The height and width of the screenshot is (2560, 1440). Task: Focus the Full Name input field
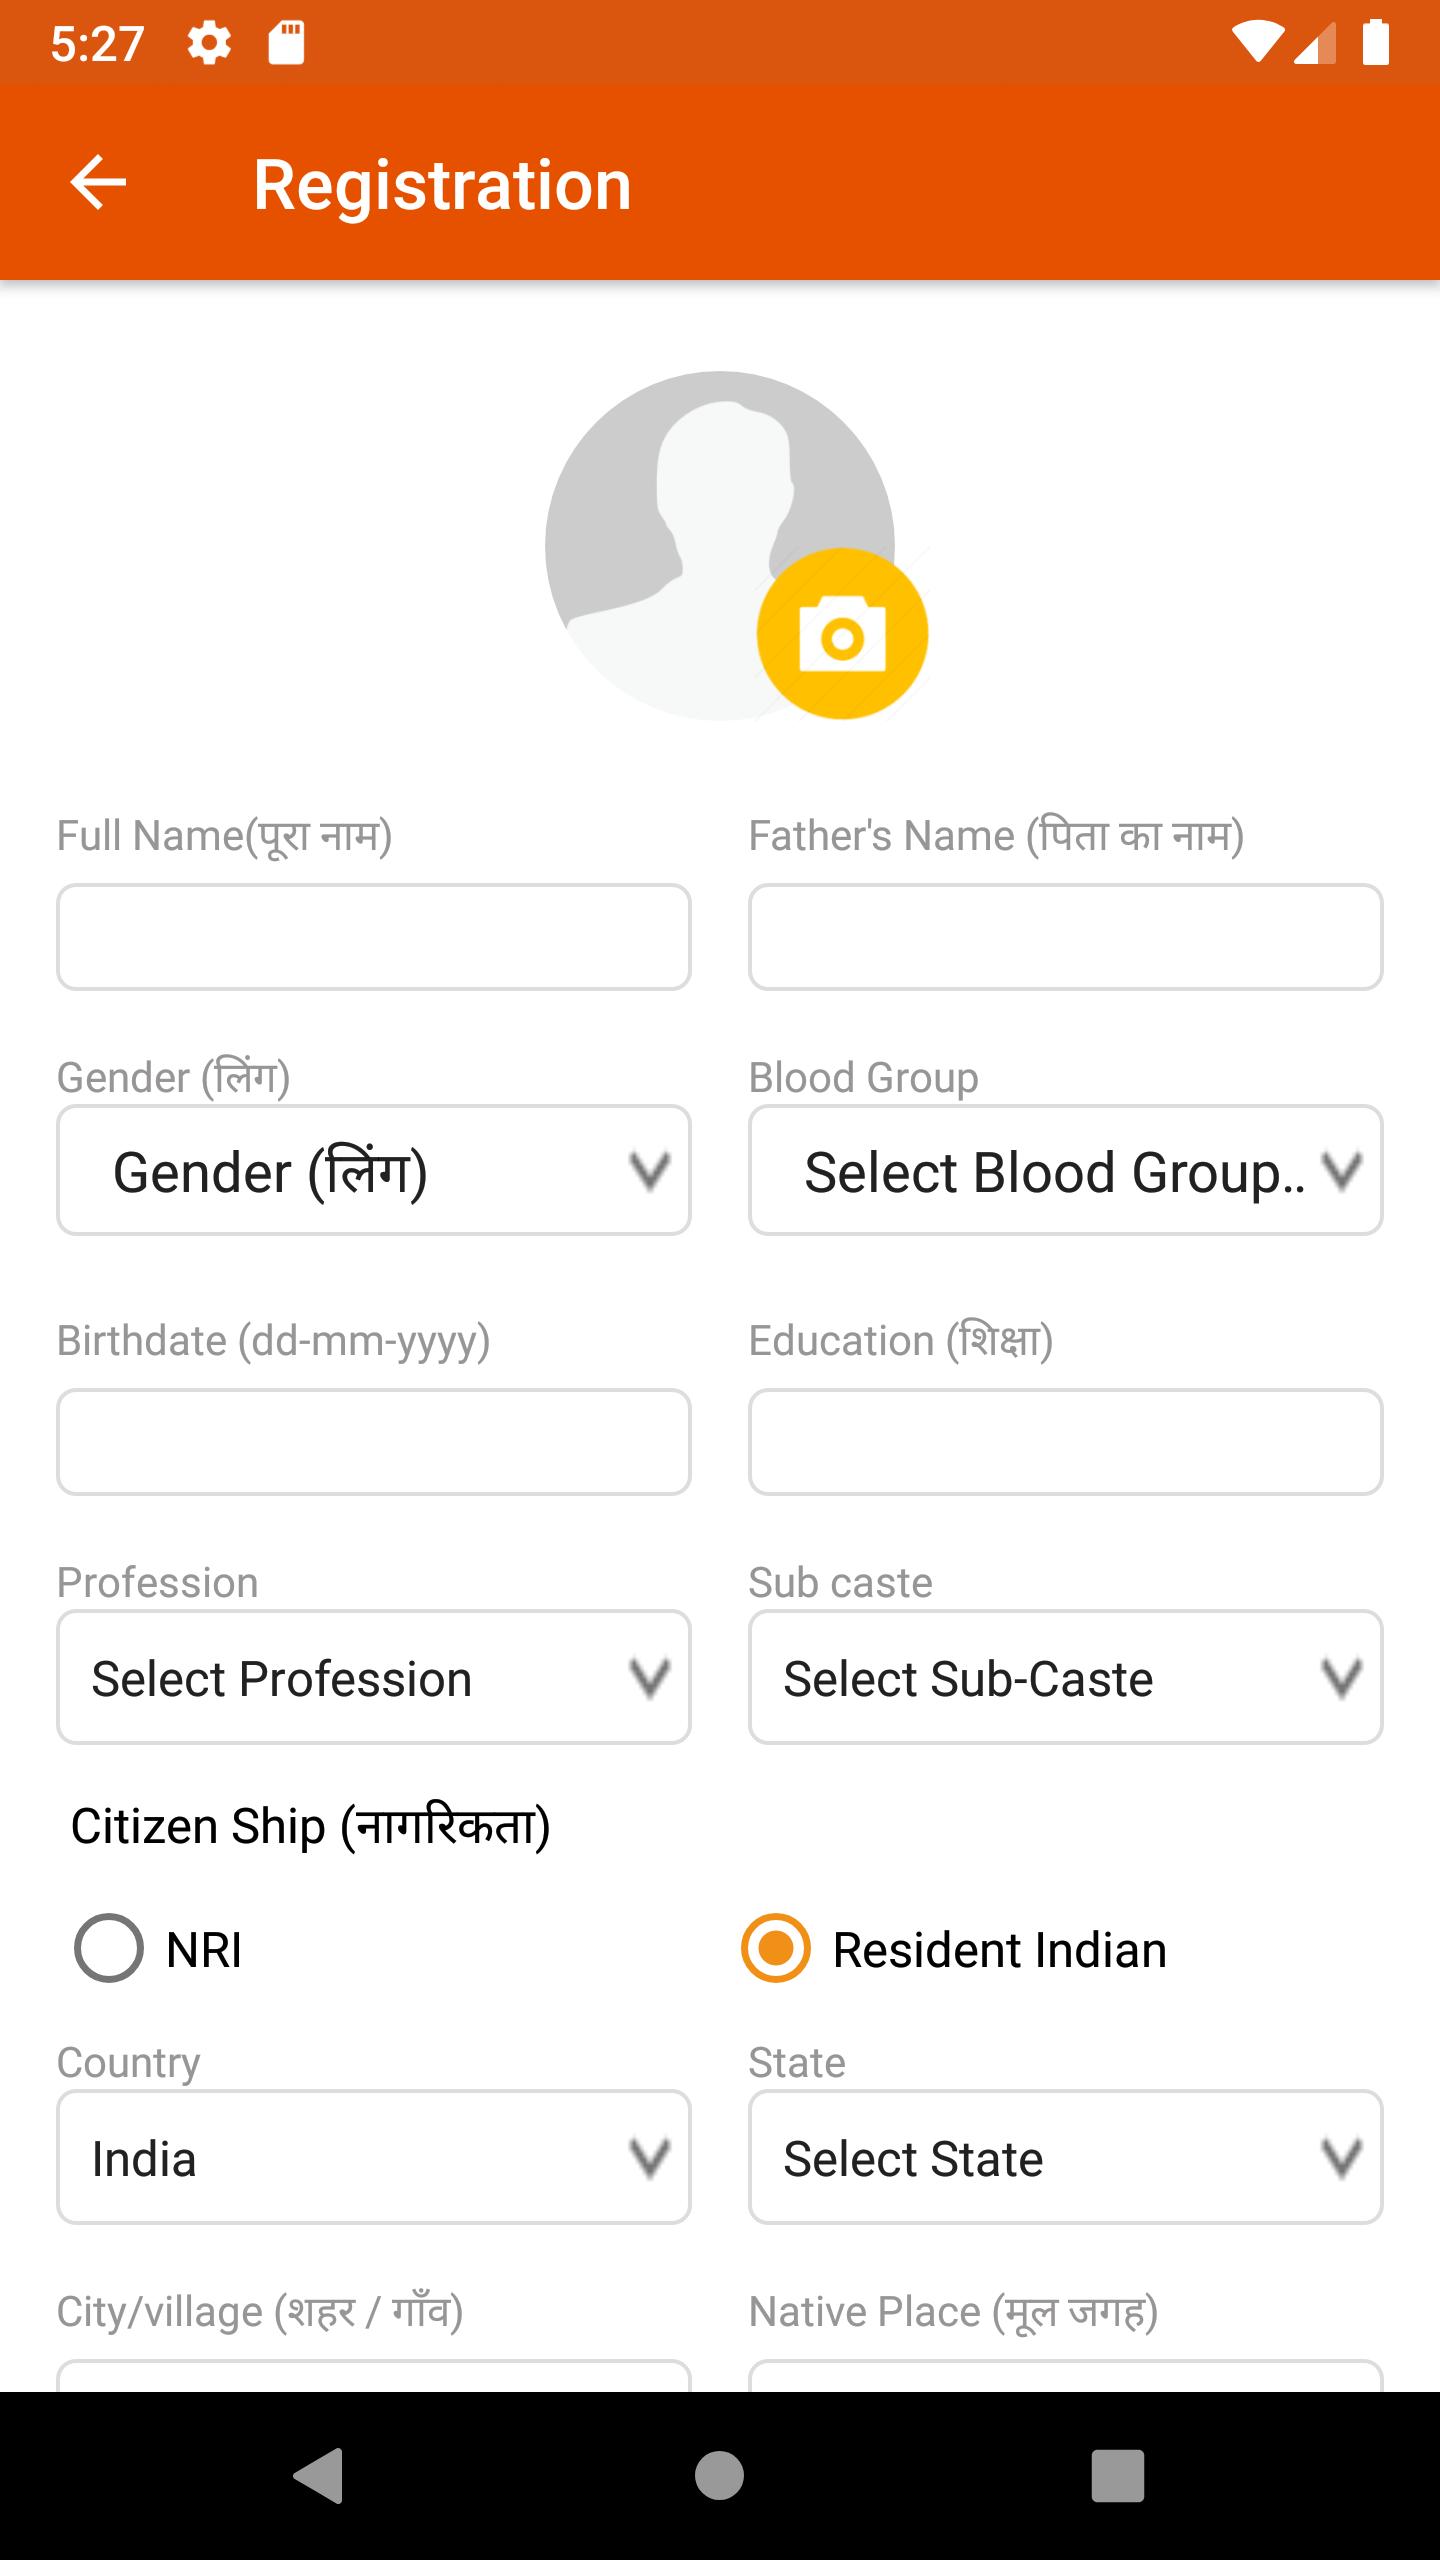(x=374, y=937)
